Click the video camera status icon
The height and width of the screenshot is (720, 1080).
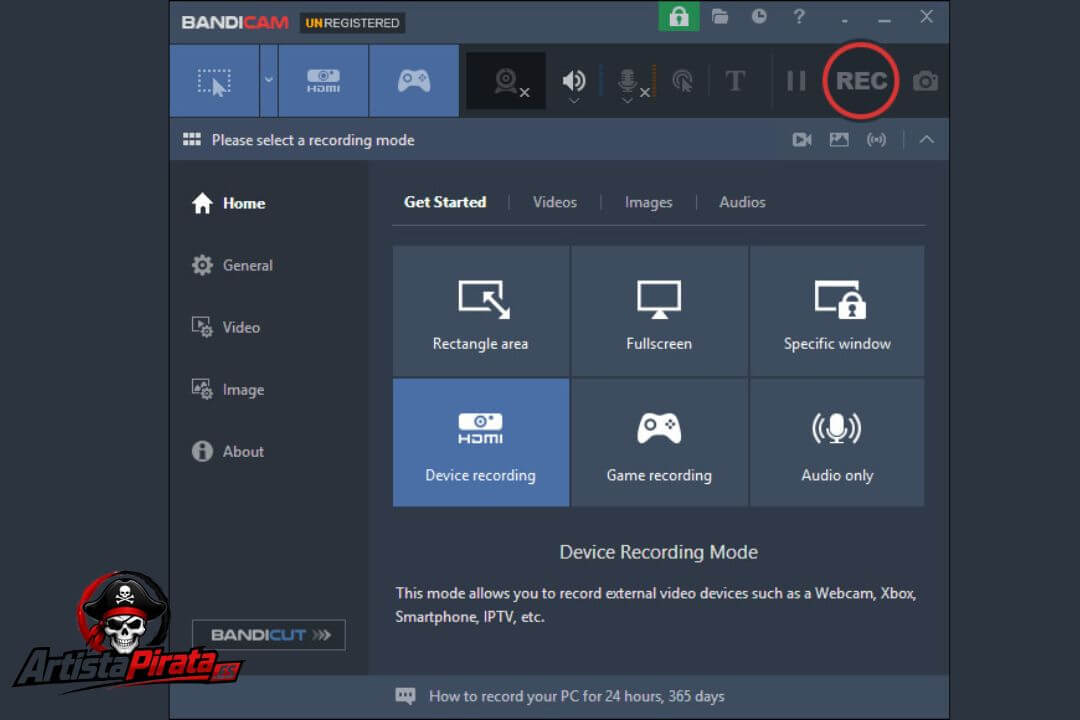pyautogui.click(x=802, y=140)
